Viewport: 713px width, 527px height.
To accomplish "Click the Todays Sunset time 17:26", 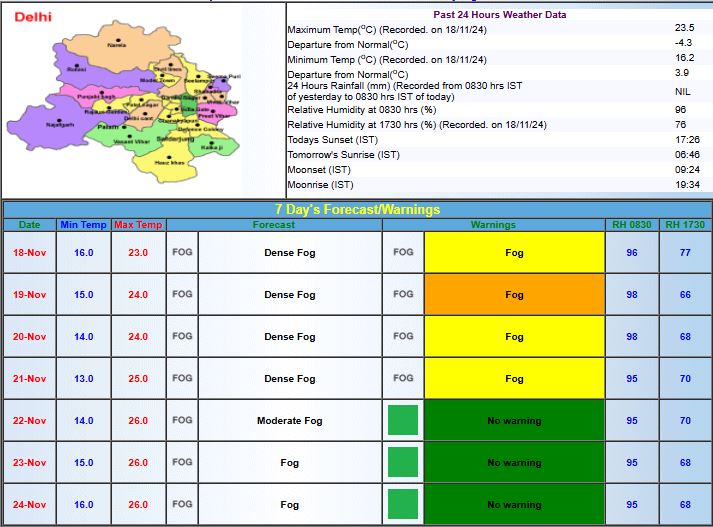I will (687, 140).
